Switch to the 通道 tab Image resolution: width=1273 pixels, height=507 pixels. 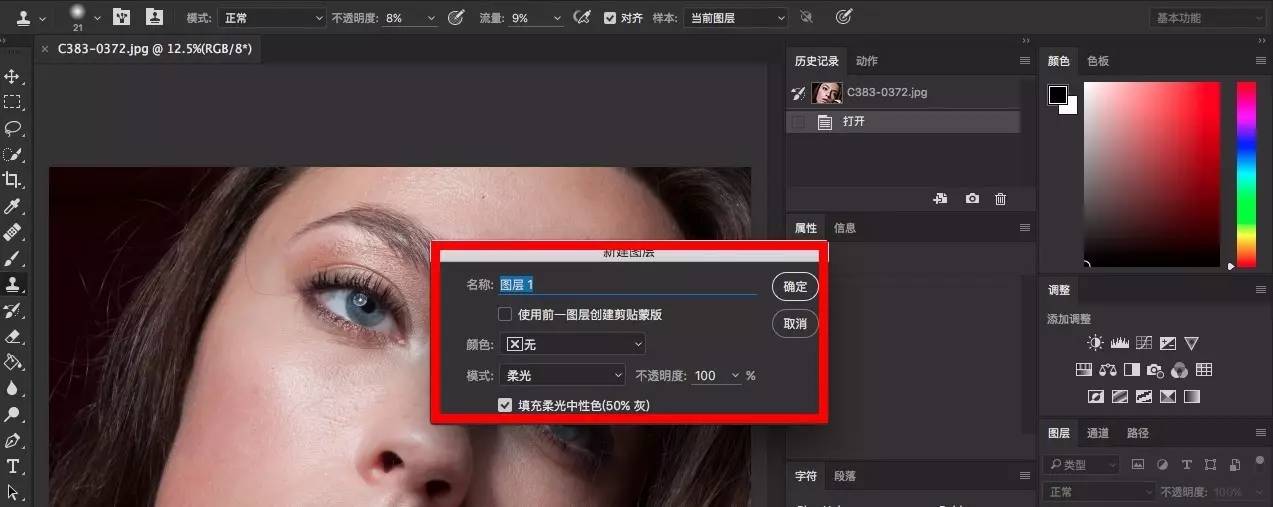tap(1098, 434)
